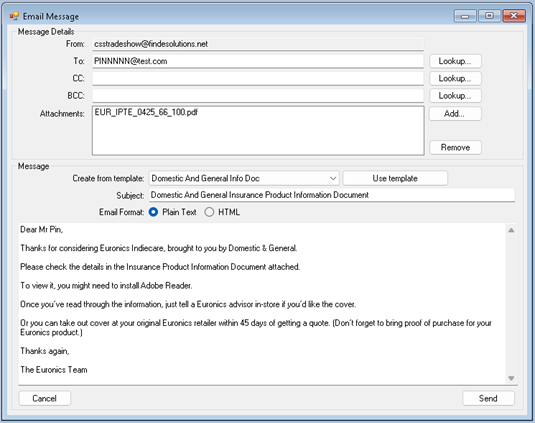
Task: Click Lookup next to the BCC field
Action: [x=455, y=96]
